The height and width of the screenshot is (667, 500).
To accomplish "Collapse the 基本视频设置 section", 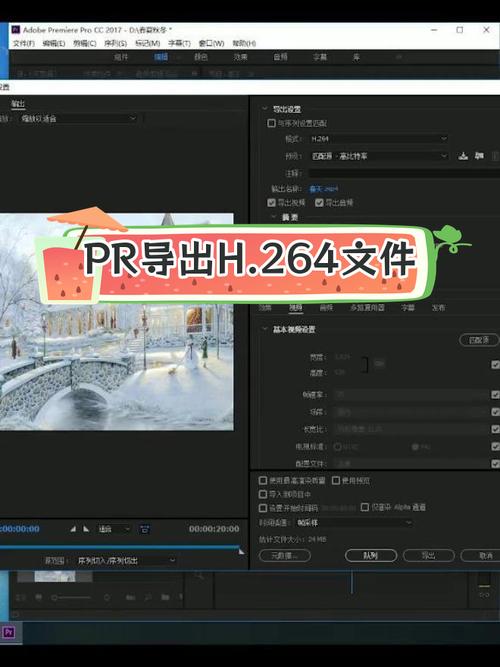I will 265,329.
